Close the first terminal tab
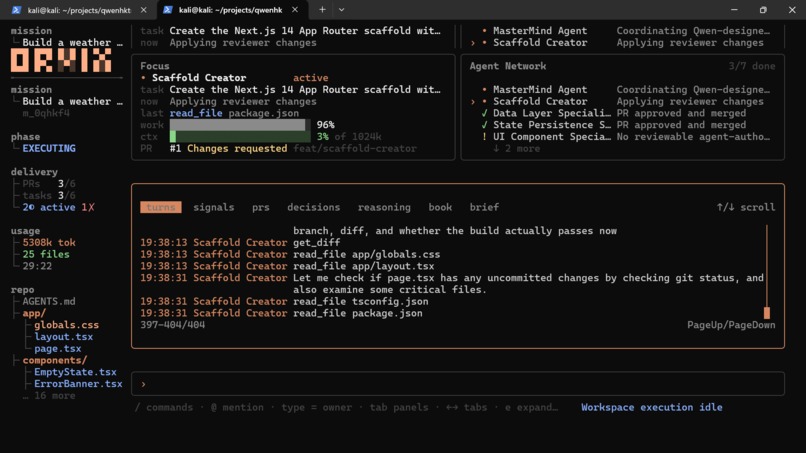 click(143, 10)
